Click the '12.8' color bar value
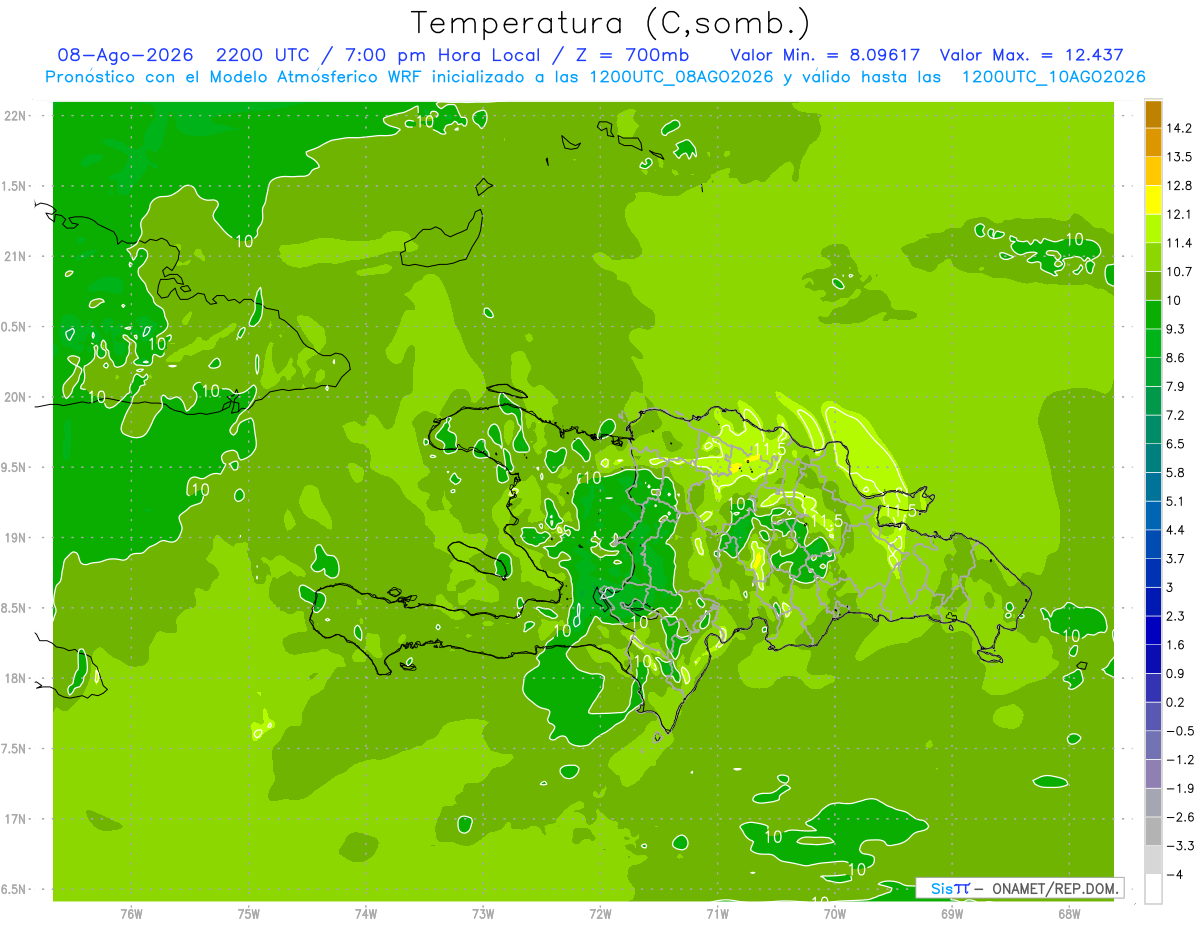1200x927 pixels. pyautogui.click(x=1180, y=186)
